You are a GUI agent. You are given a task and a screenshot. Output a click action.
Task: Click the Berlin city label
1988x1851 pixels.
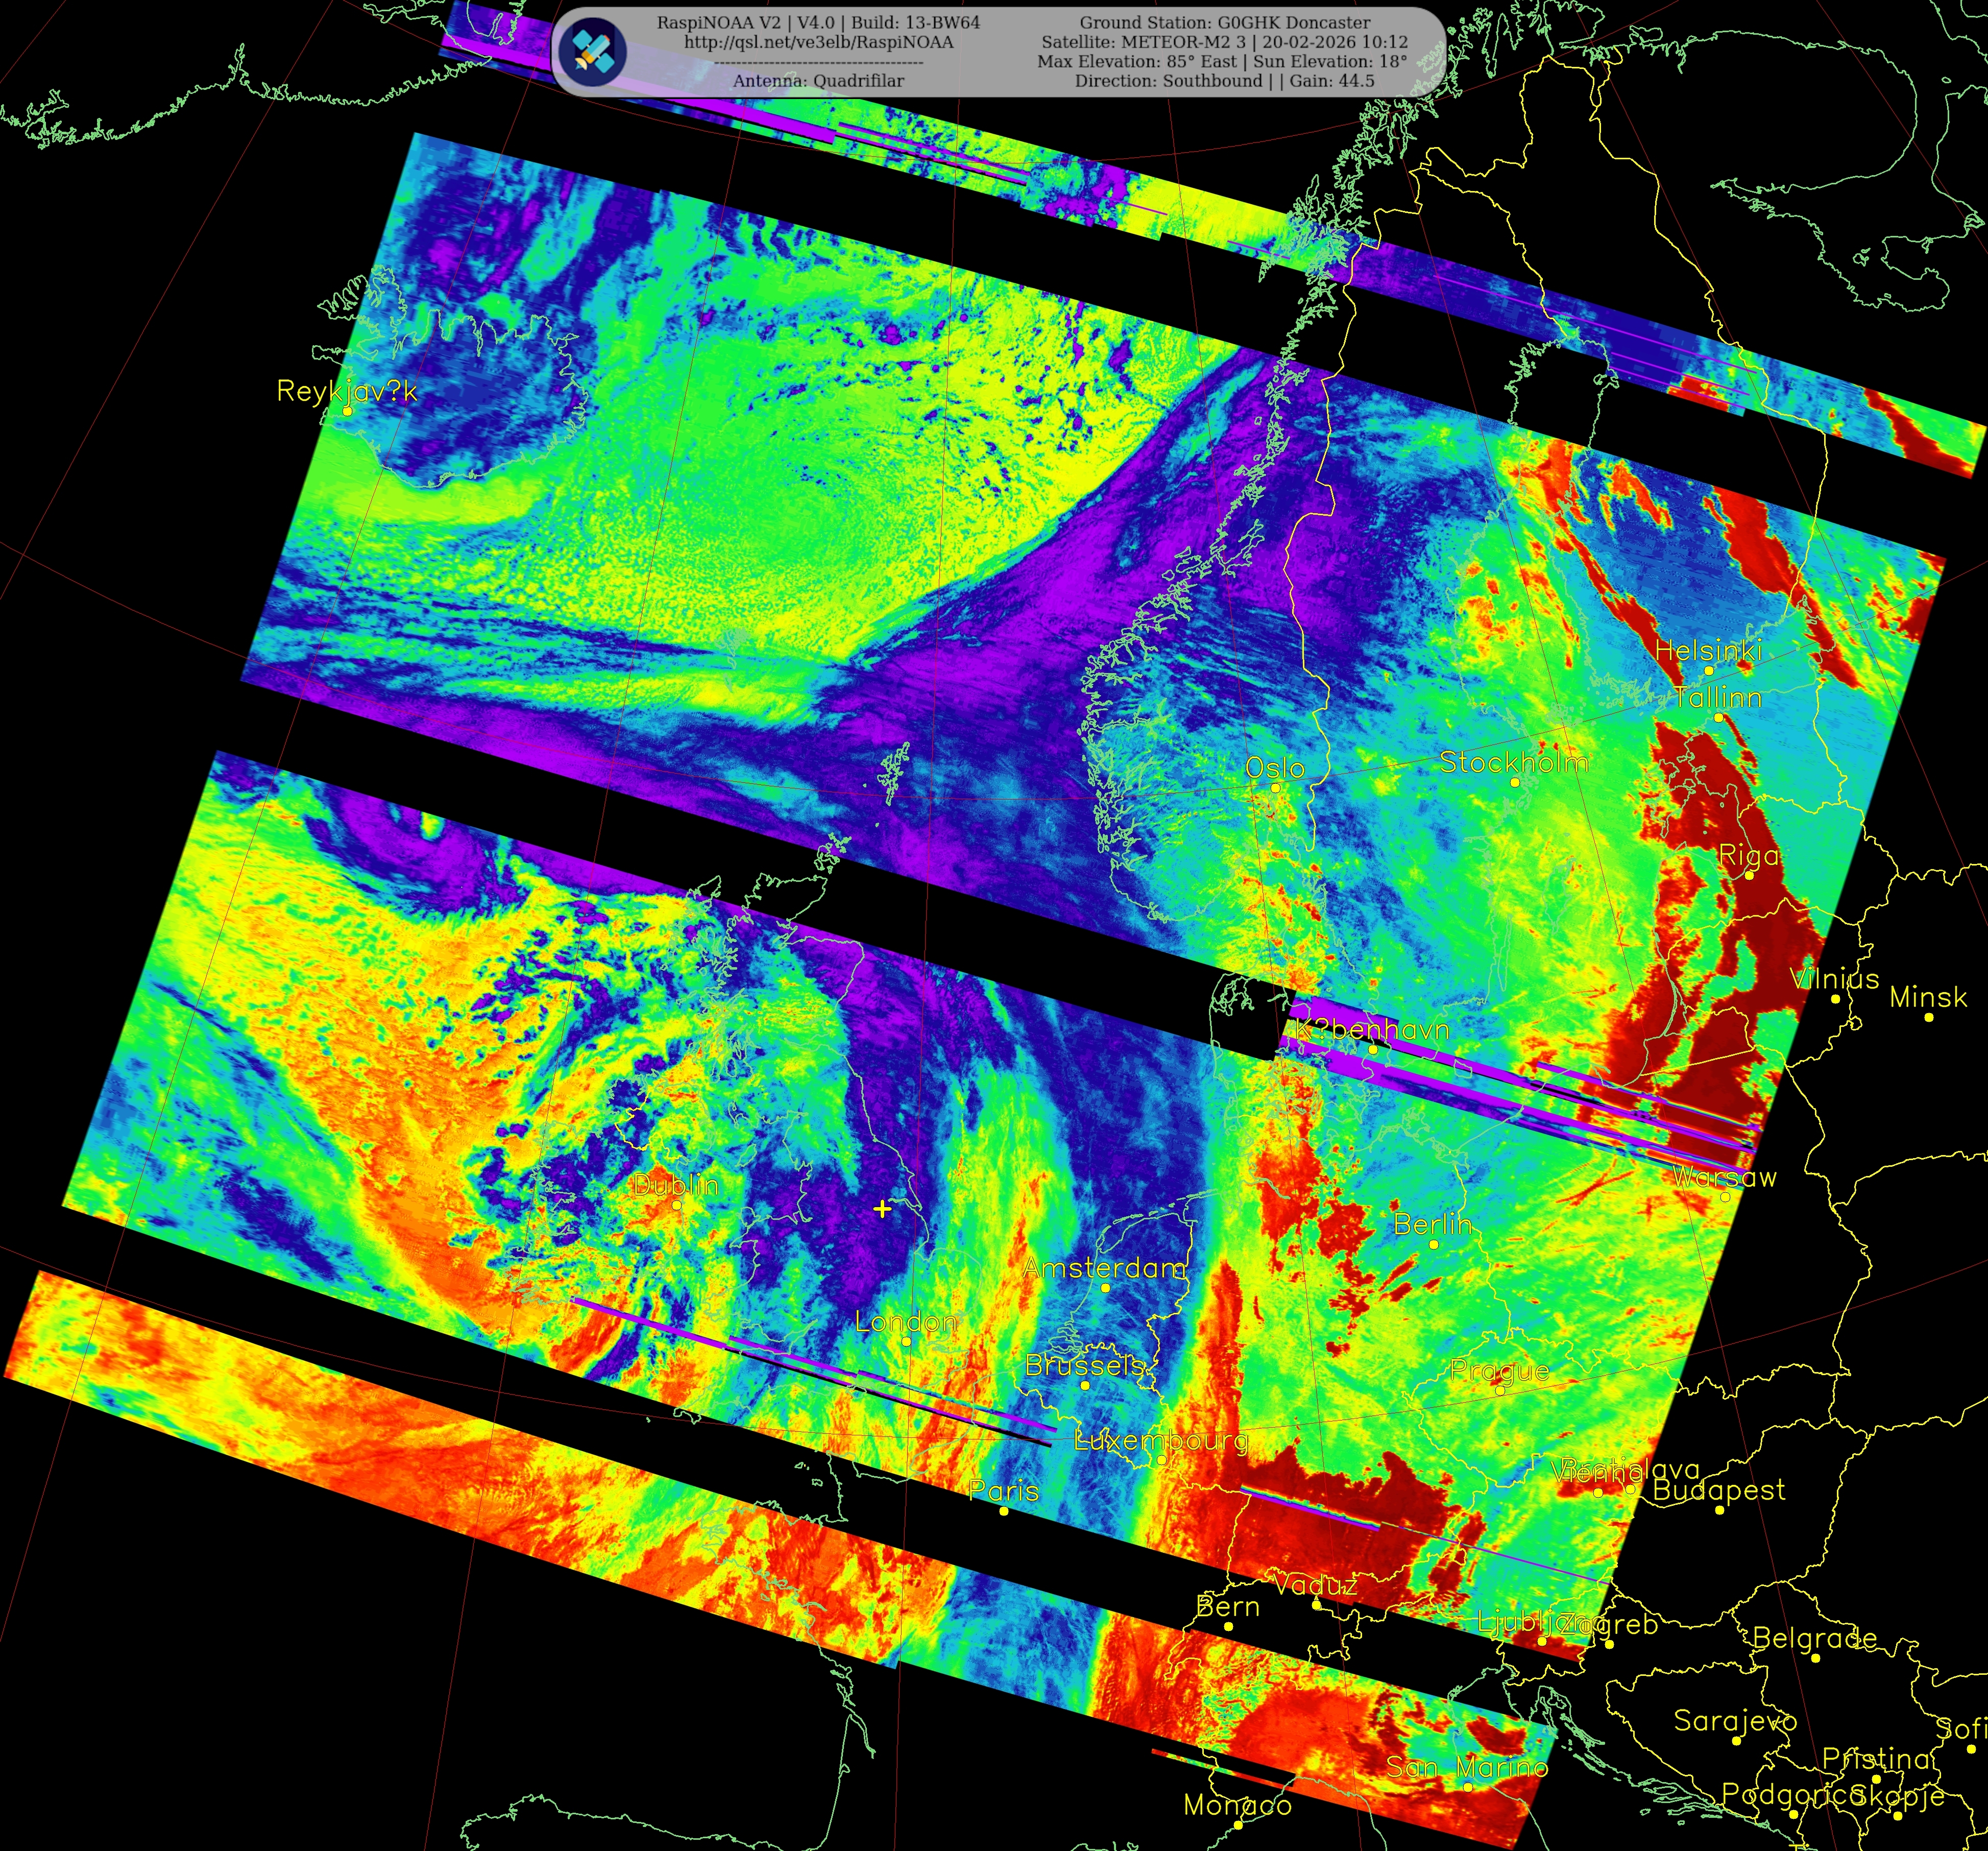(1432, 1224)
